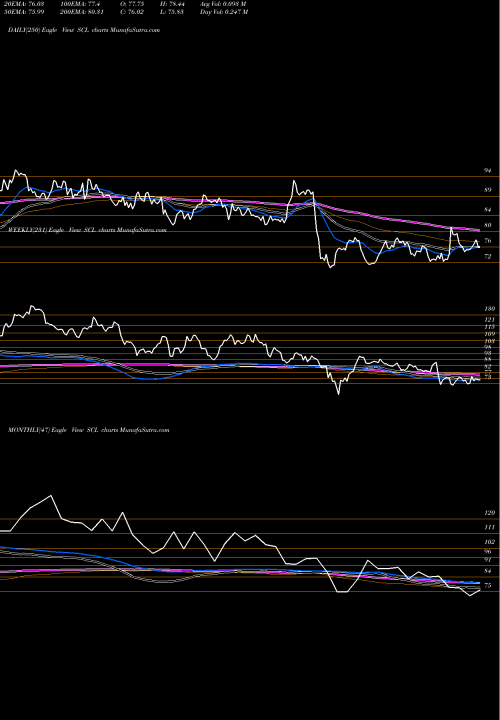Click the Day Vol value text
This screenshot has height=720, width=500.
224,12
